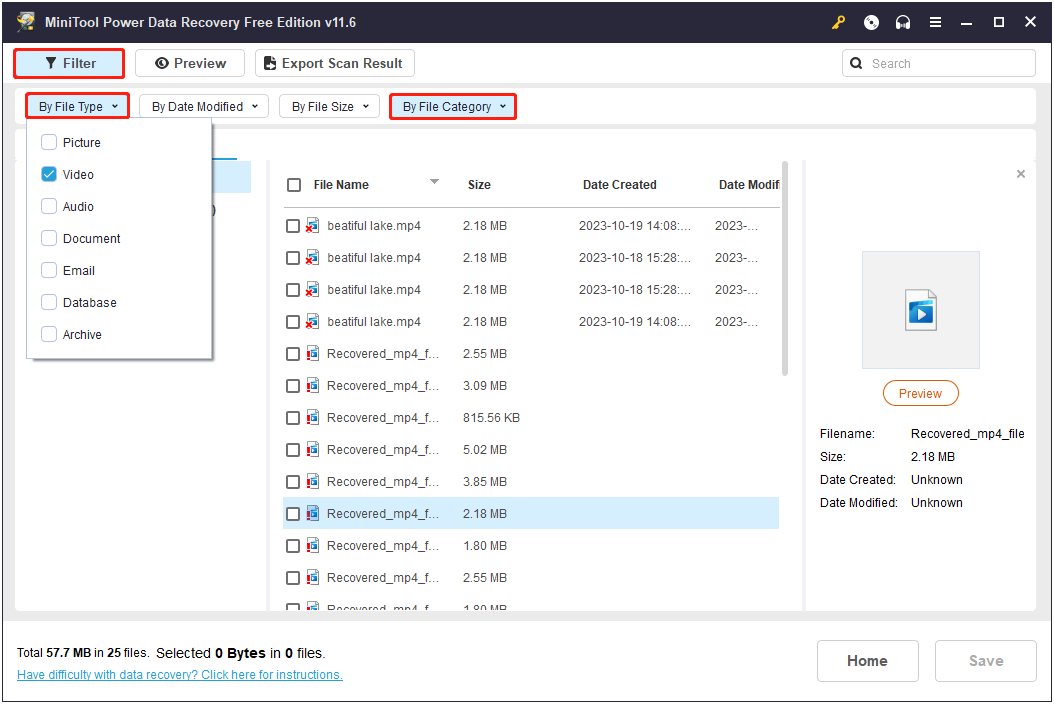
Task: Click the Save button
Action: 985,661
